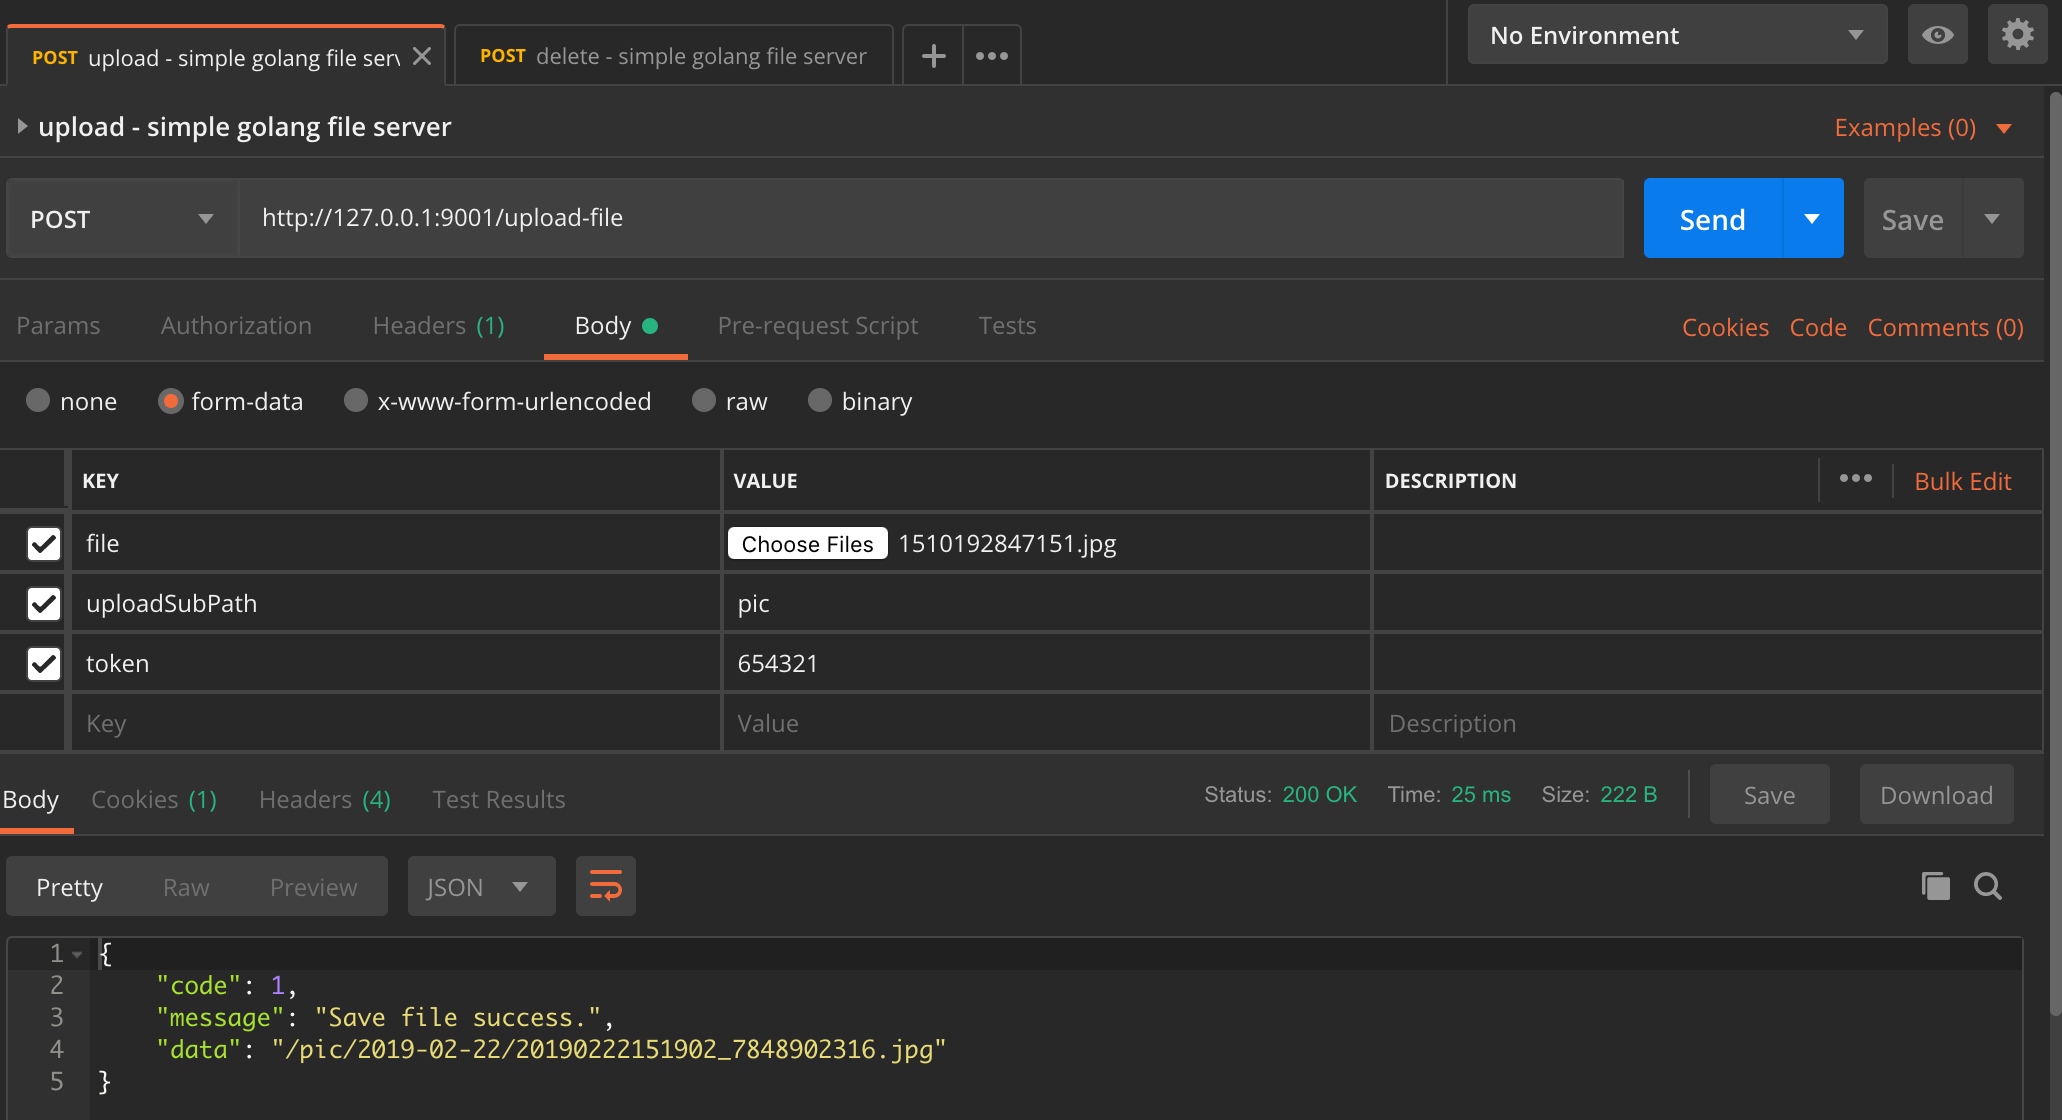Open the Test Results response tab

(498, 800)
